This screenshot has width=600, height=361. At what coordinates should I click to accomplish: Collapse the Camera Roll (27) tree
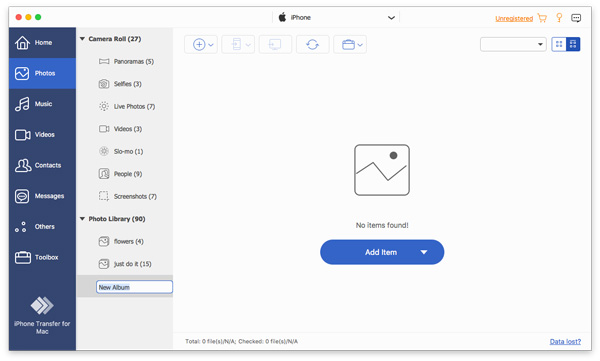82,39
